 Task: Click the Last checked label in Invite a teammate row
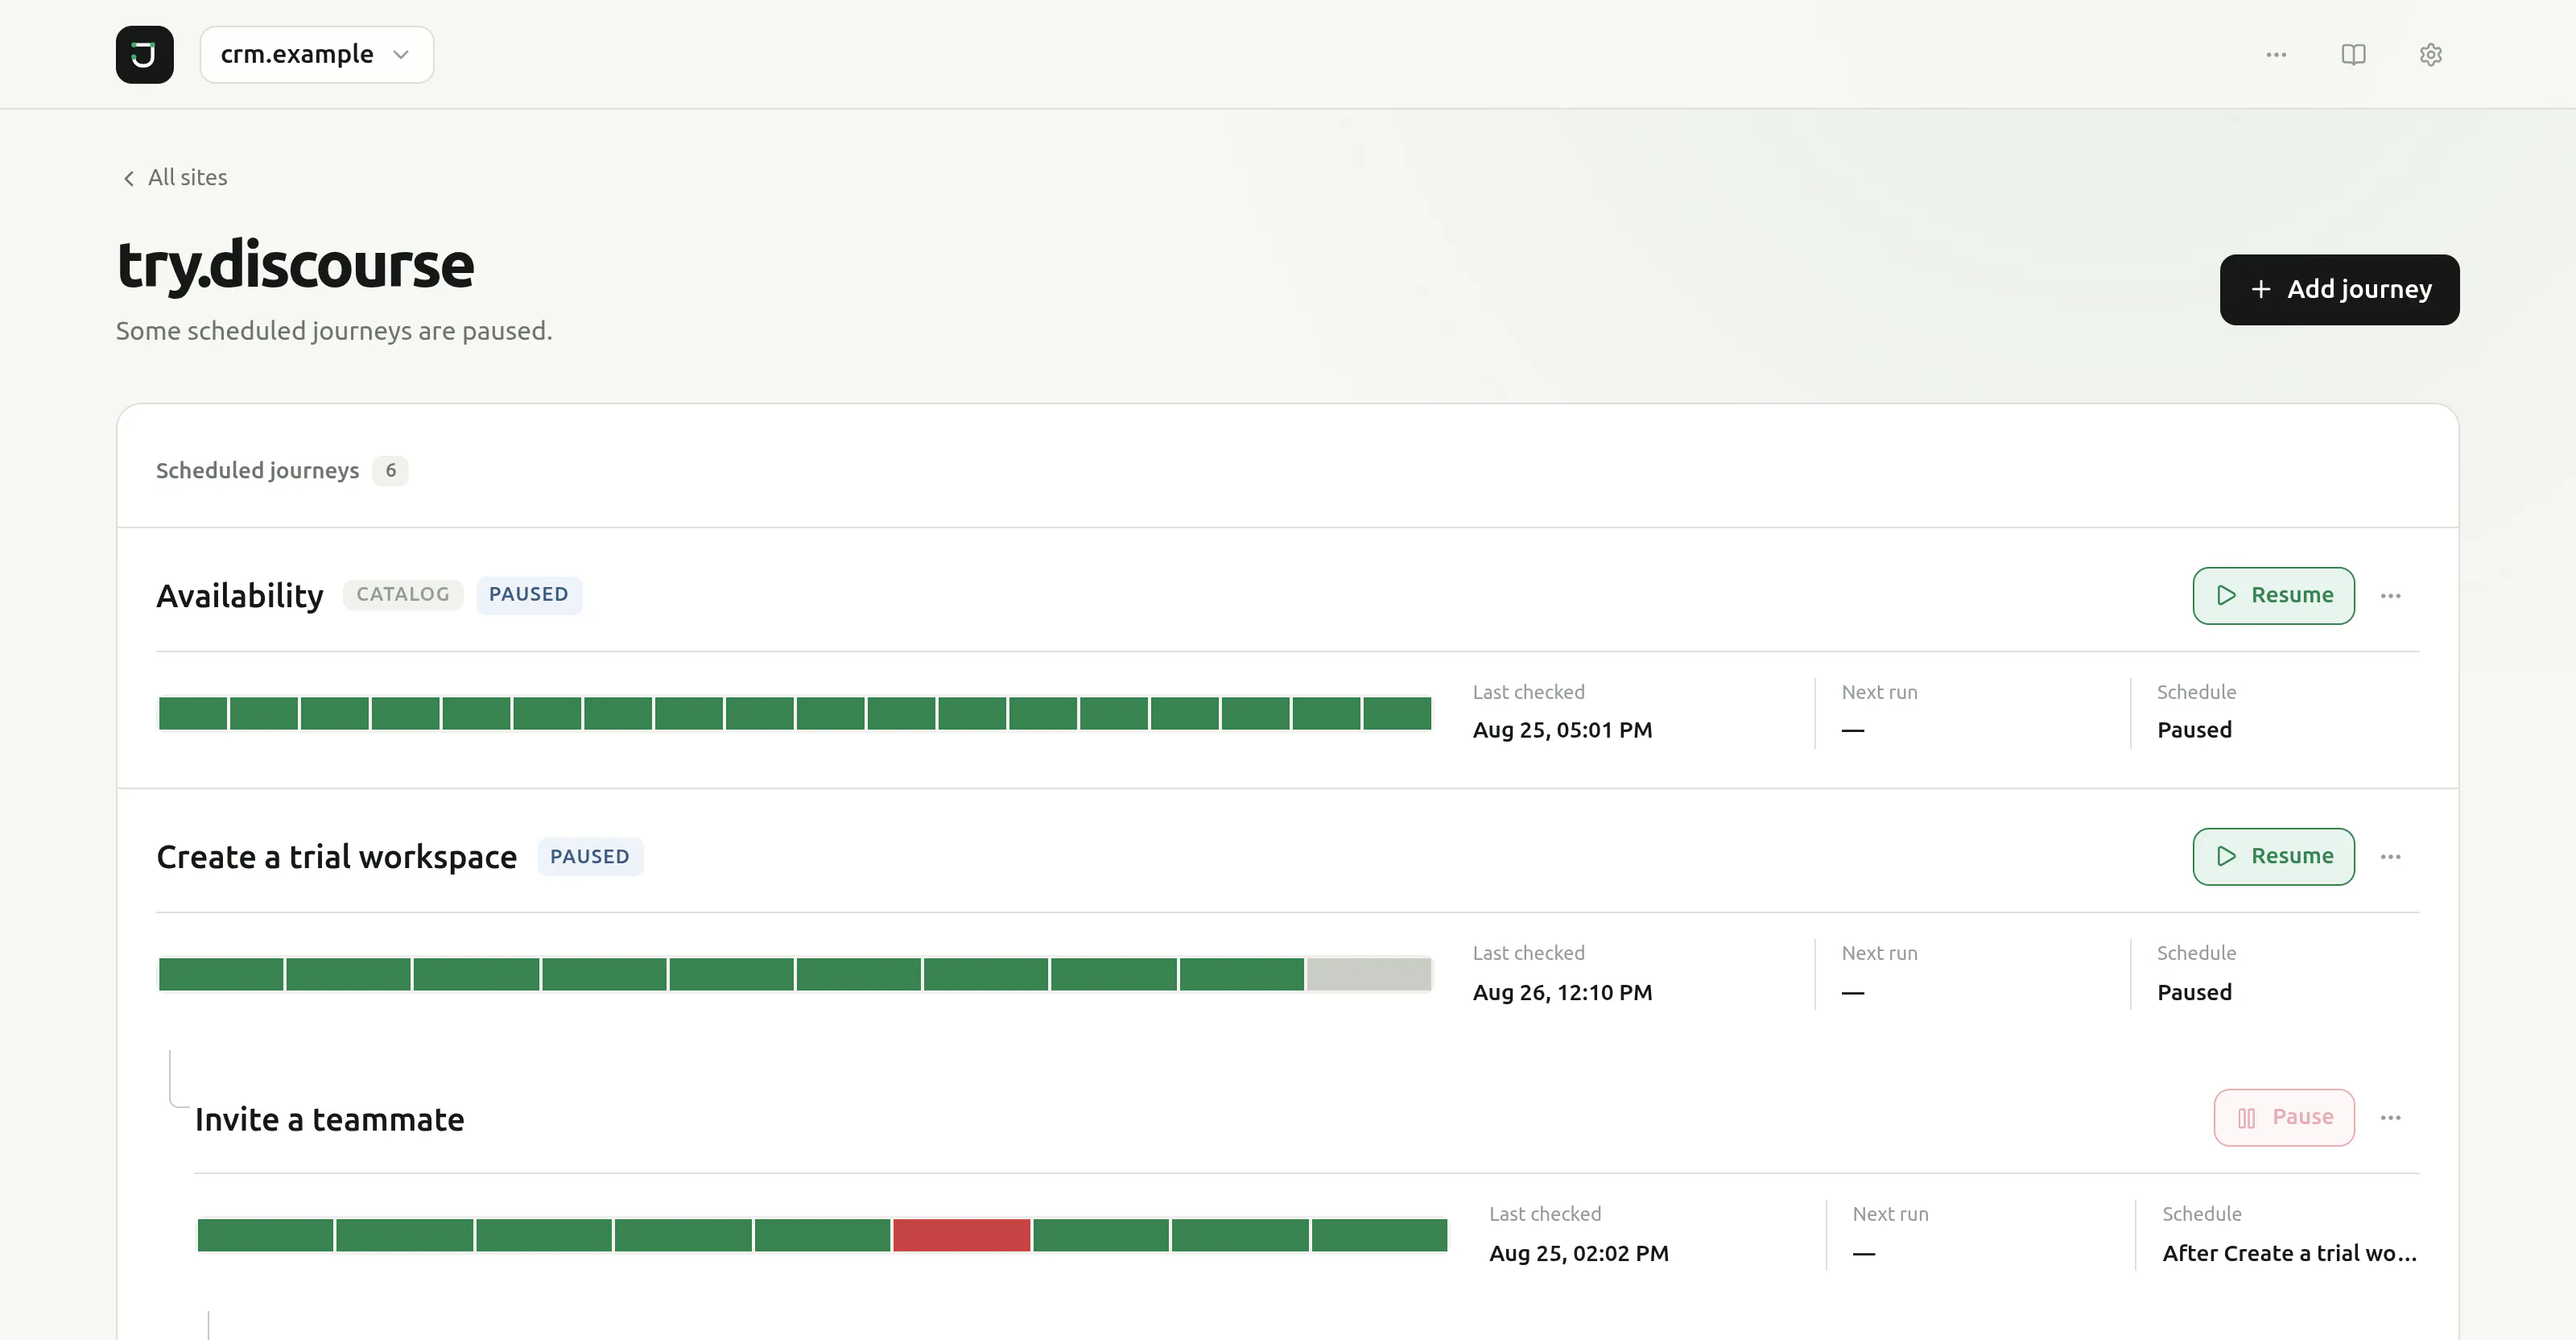(1545, 1214)
